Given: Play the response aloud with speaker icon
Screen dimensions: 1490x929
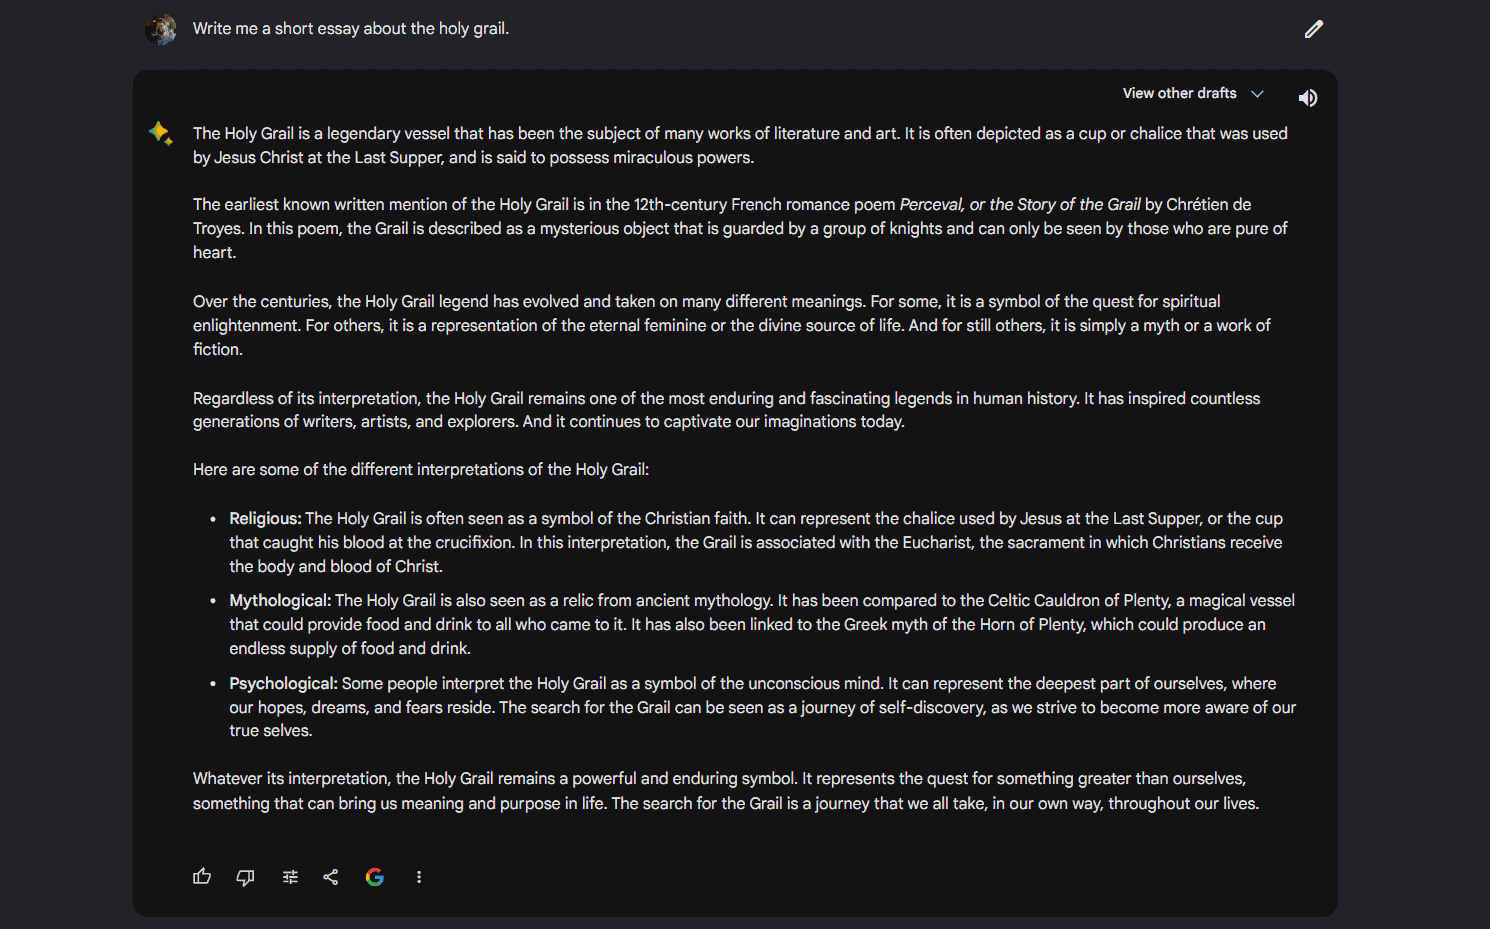Looking at the screenshot, I should [1307, 98].
